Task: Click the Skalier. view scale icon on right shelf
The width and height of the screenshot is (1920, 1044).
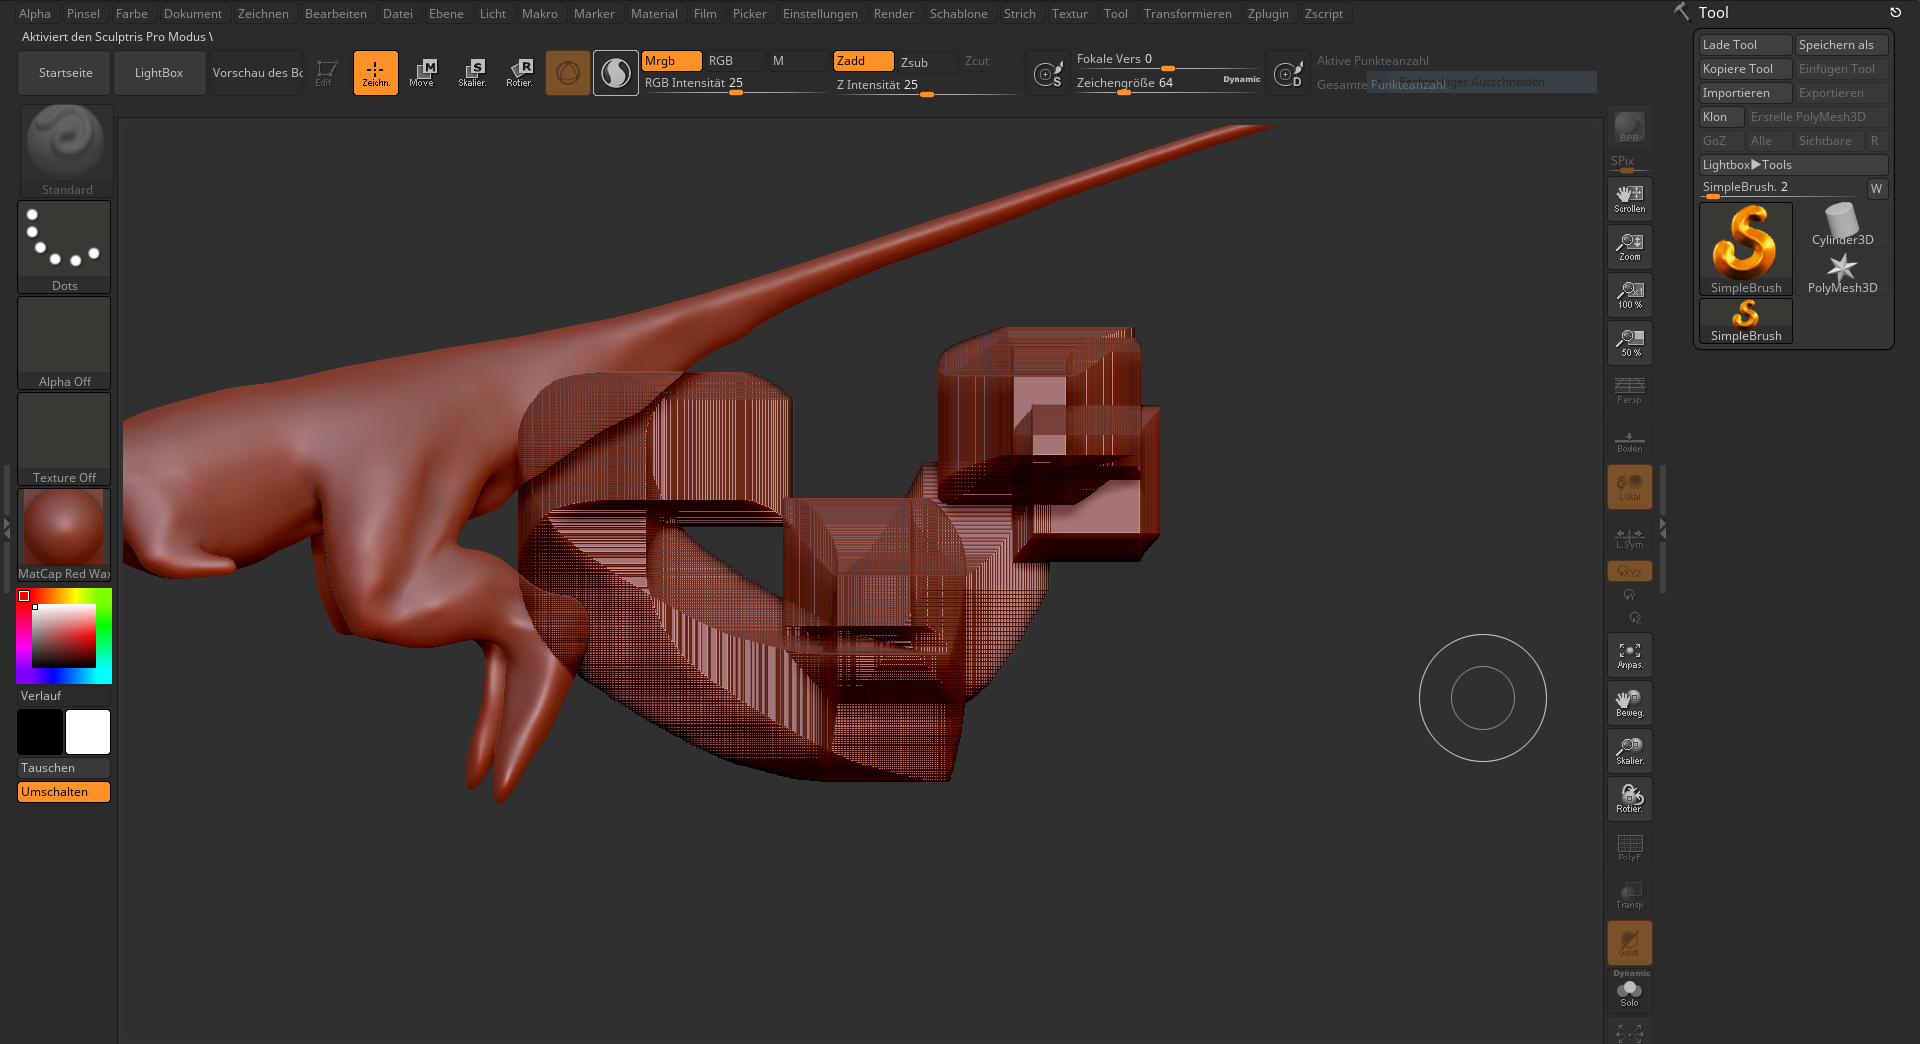Action: 1630,751
